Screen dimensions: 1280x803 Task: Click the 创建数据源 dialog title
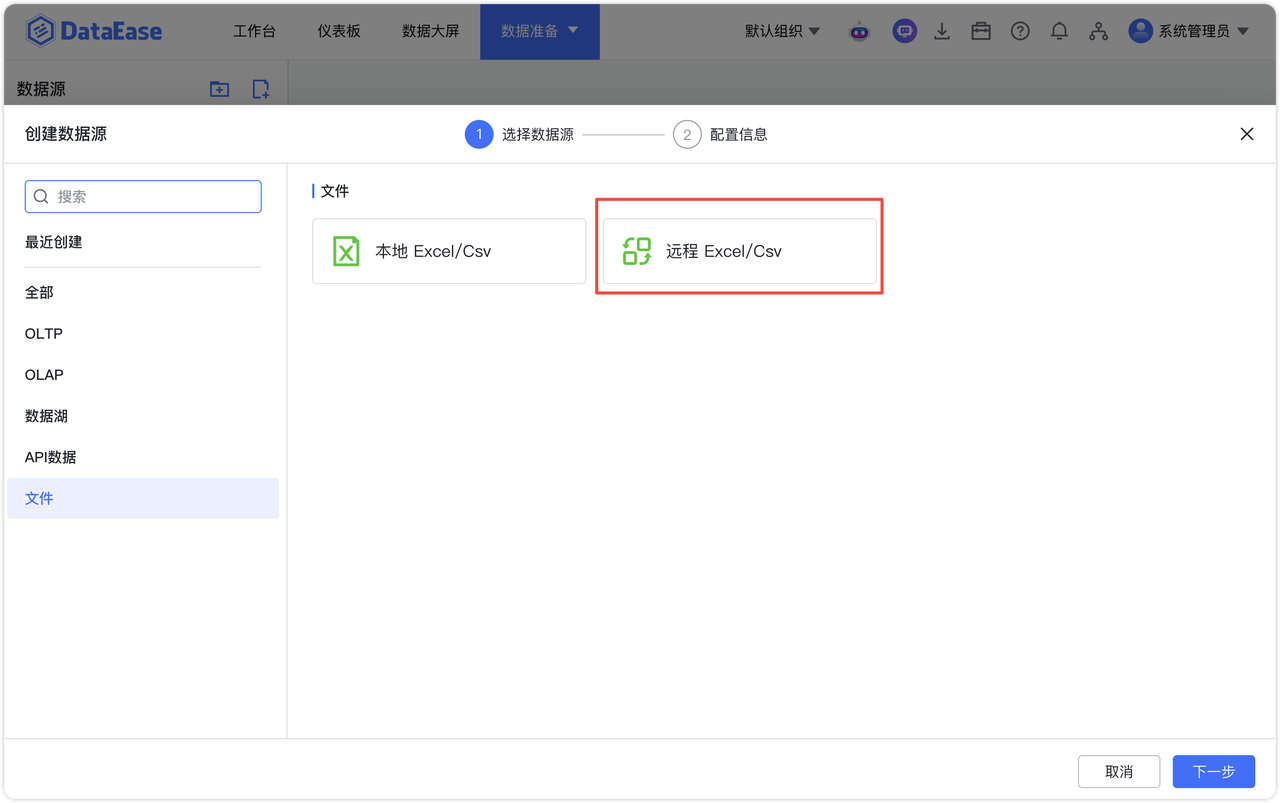click(x=66, y=134)
